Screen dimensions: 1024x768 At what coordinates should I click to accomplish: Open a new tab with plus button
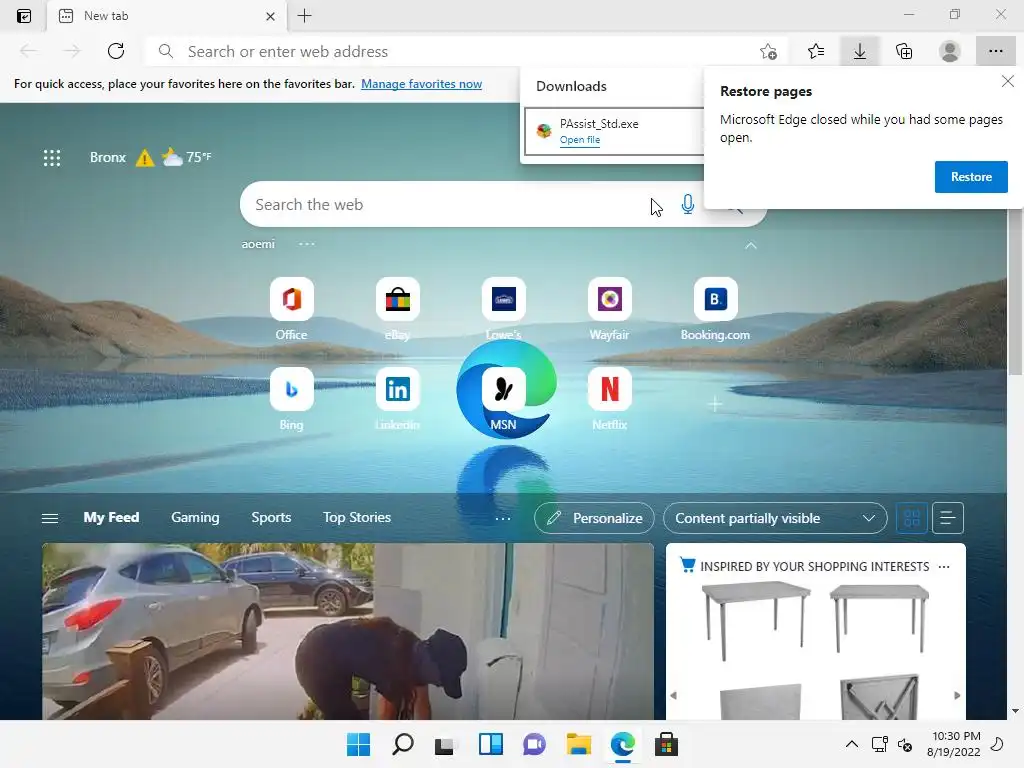pyautogui.click(x=304, y=16)
